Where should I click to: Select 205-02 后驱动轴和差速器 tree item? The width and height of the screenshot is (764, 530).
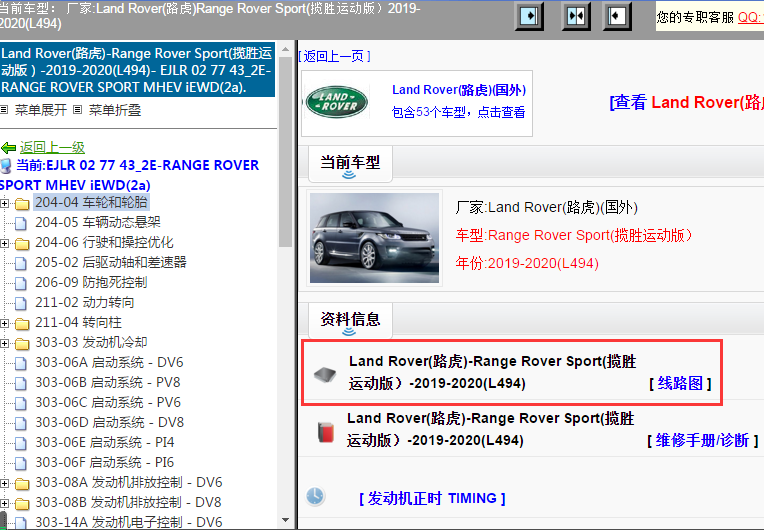[111, 263]
